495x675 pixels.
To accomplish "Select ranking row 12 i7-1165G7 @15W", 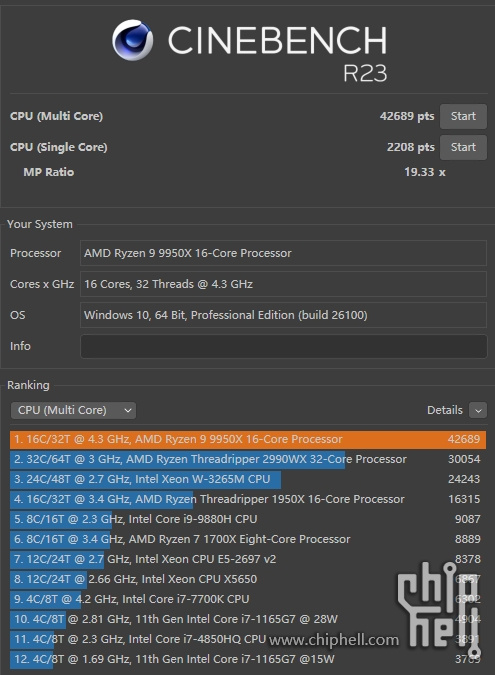I will coord(248,660).
